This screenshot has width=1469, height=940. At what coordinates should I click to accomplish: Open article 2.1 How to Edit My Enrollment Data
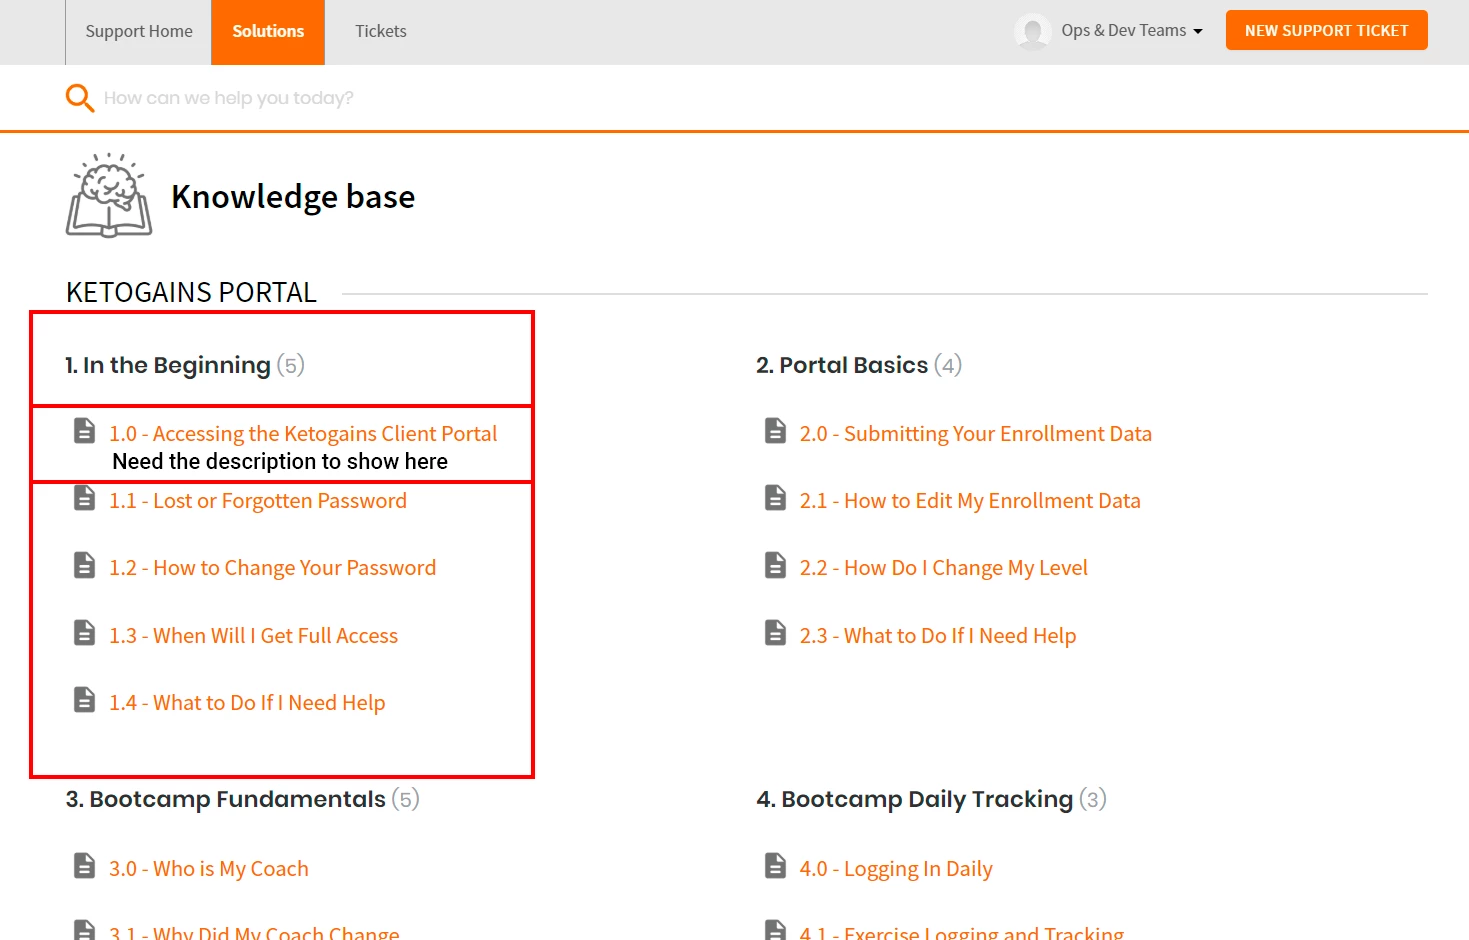970,501
